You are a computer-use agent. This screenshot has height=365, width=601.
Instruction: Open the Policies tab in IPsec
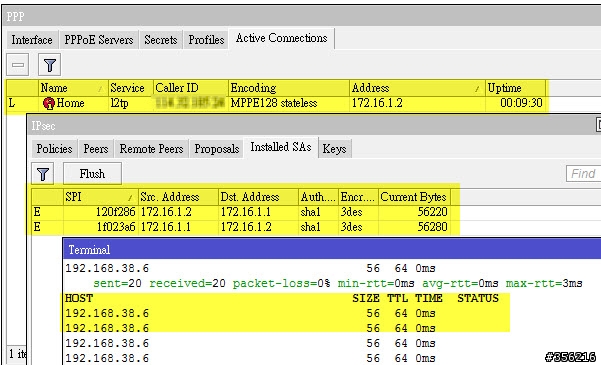[54, 149]
